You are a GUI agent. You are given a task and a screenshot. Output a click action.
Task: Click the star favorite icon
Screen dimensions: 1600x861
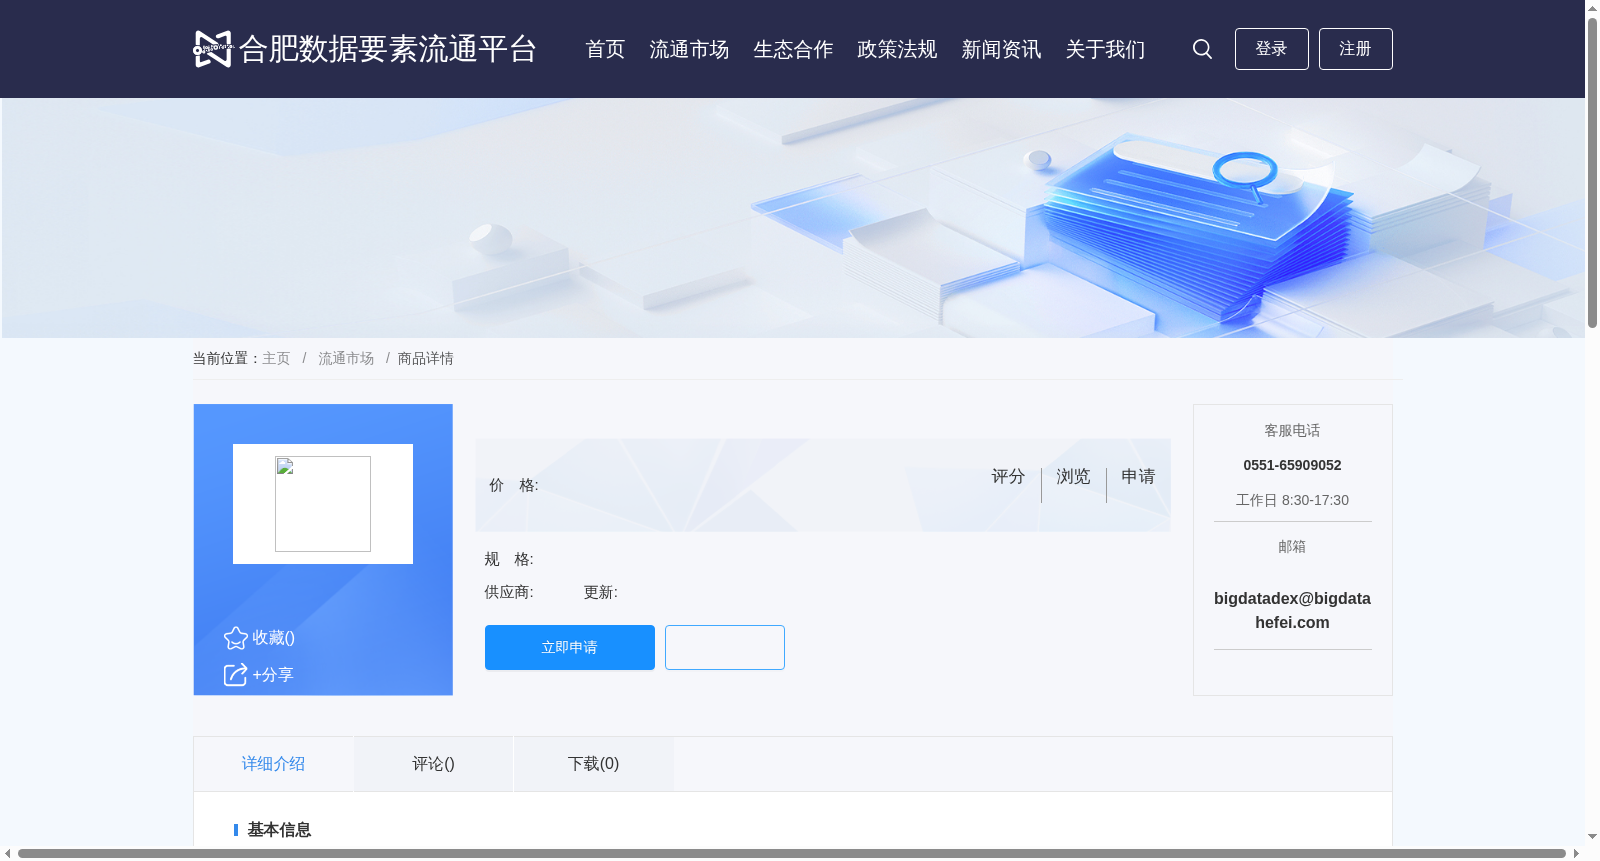[236, 638]
